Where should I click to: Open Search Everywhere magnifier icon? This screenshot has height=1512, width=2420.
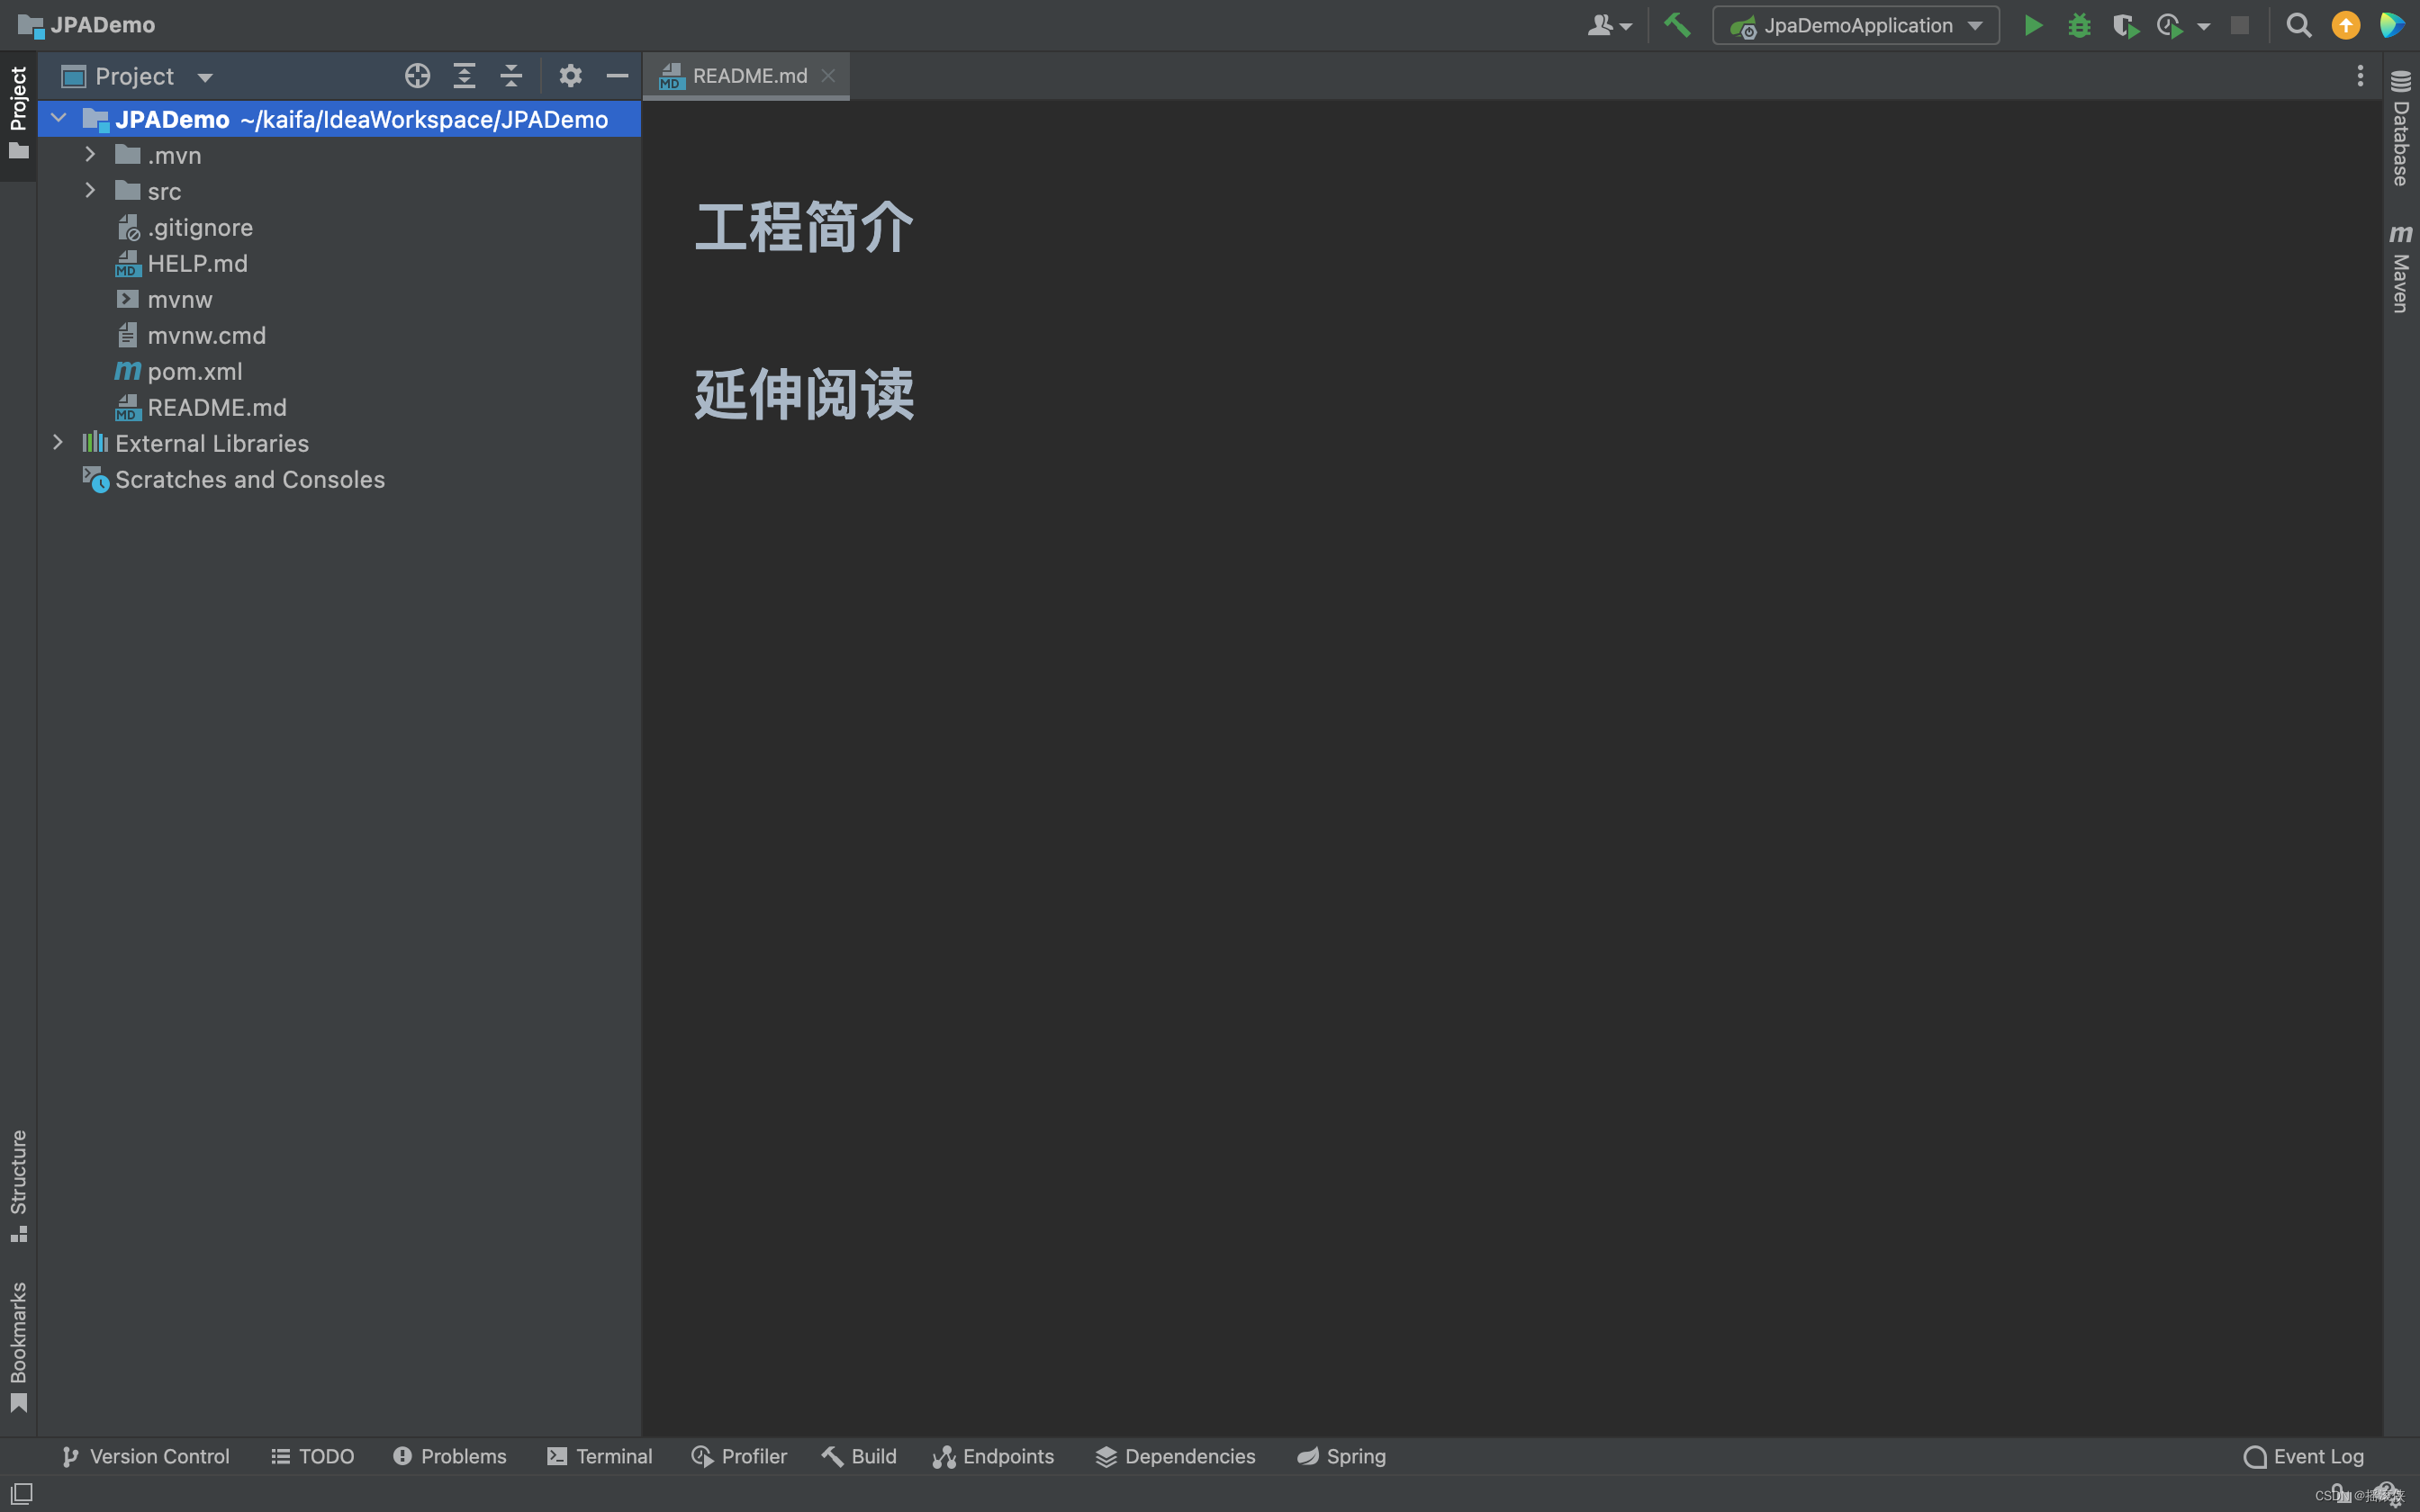(2299, 25)
